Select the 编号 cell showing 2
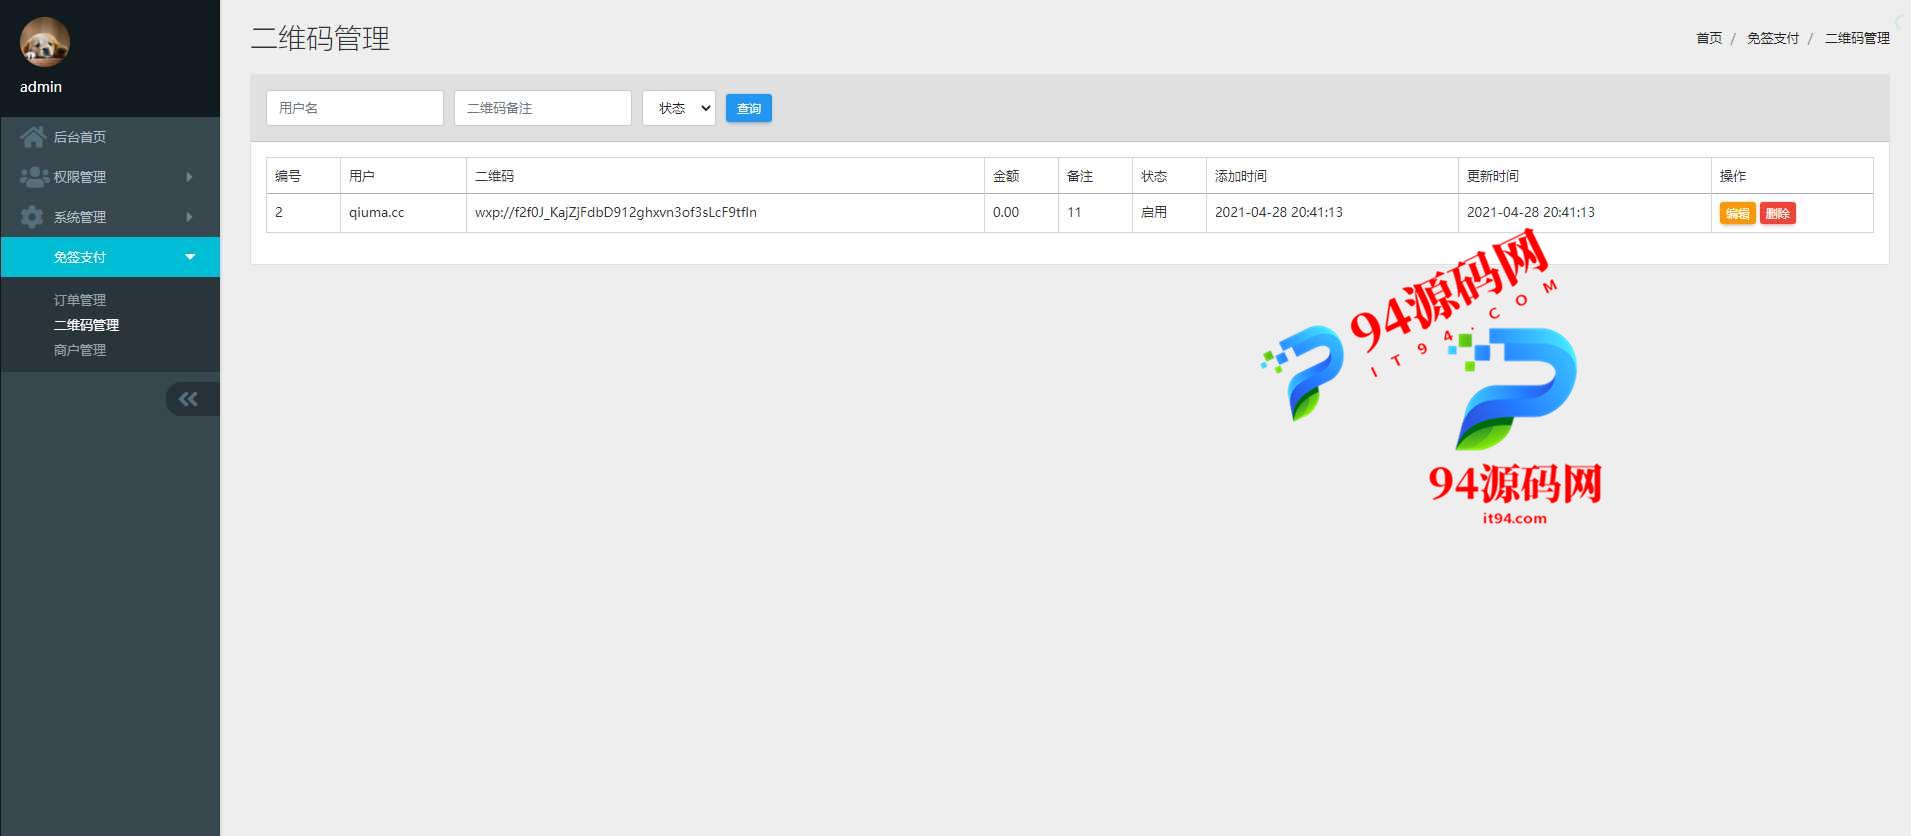The height and width of the screenshot is (836, 1911). (x=303, y=213)
